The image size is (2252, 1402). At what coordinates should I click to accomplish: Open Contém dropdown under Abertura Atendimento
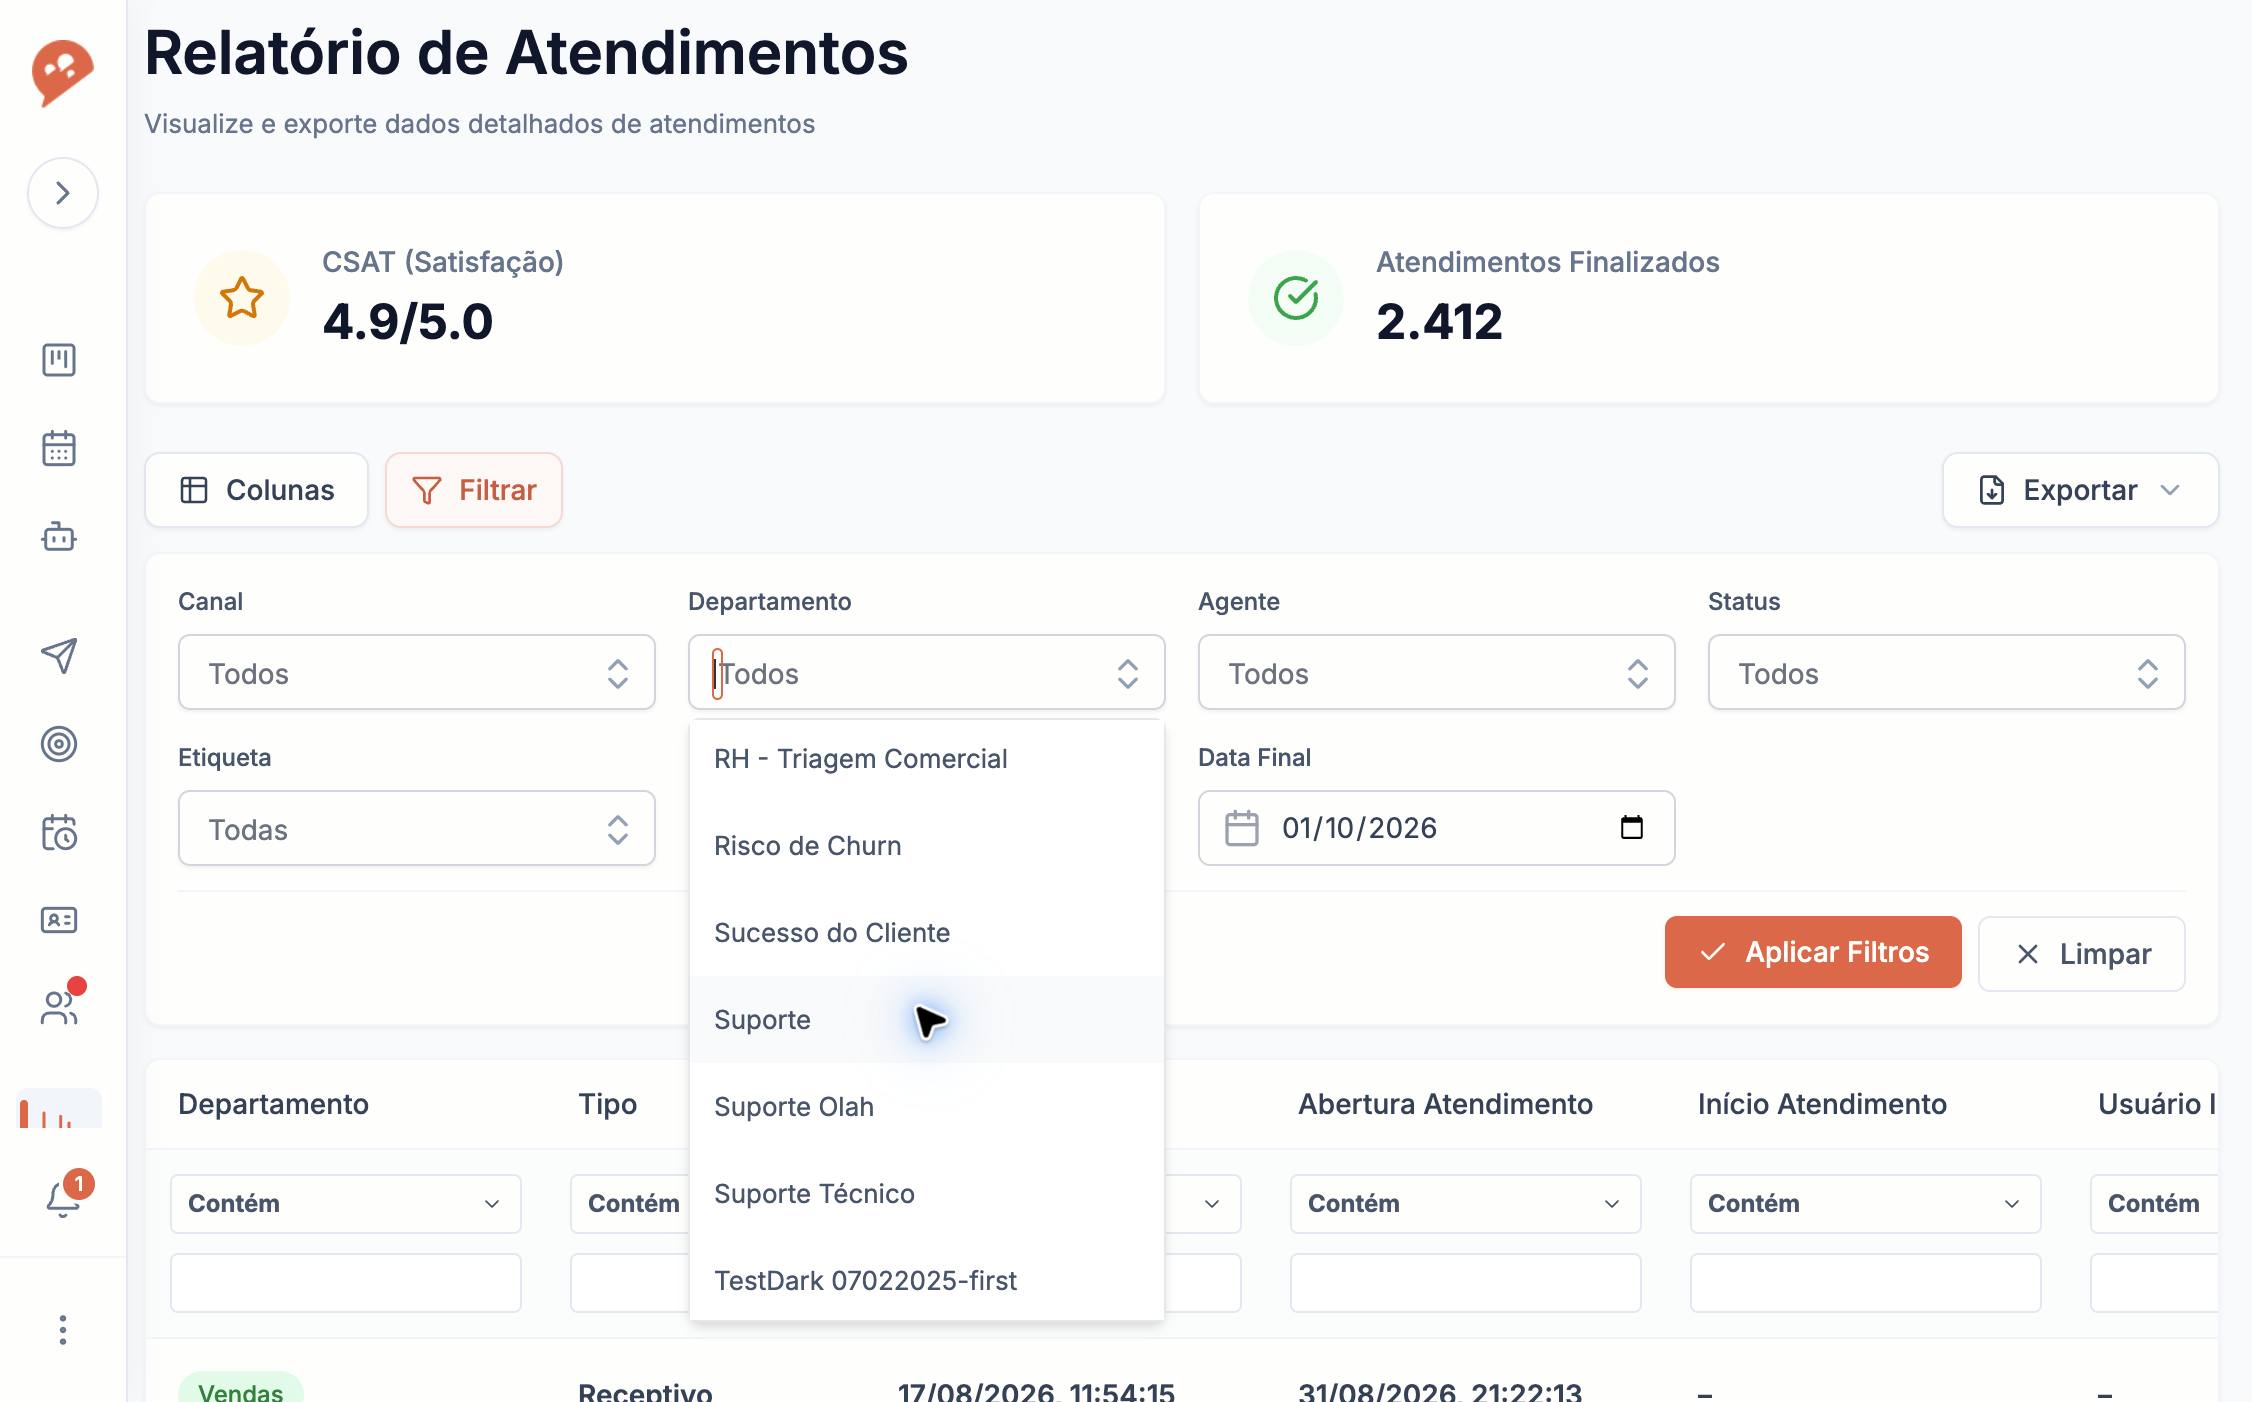tap(1466, 1204)
